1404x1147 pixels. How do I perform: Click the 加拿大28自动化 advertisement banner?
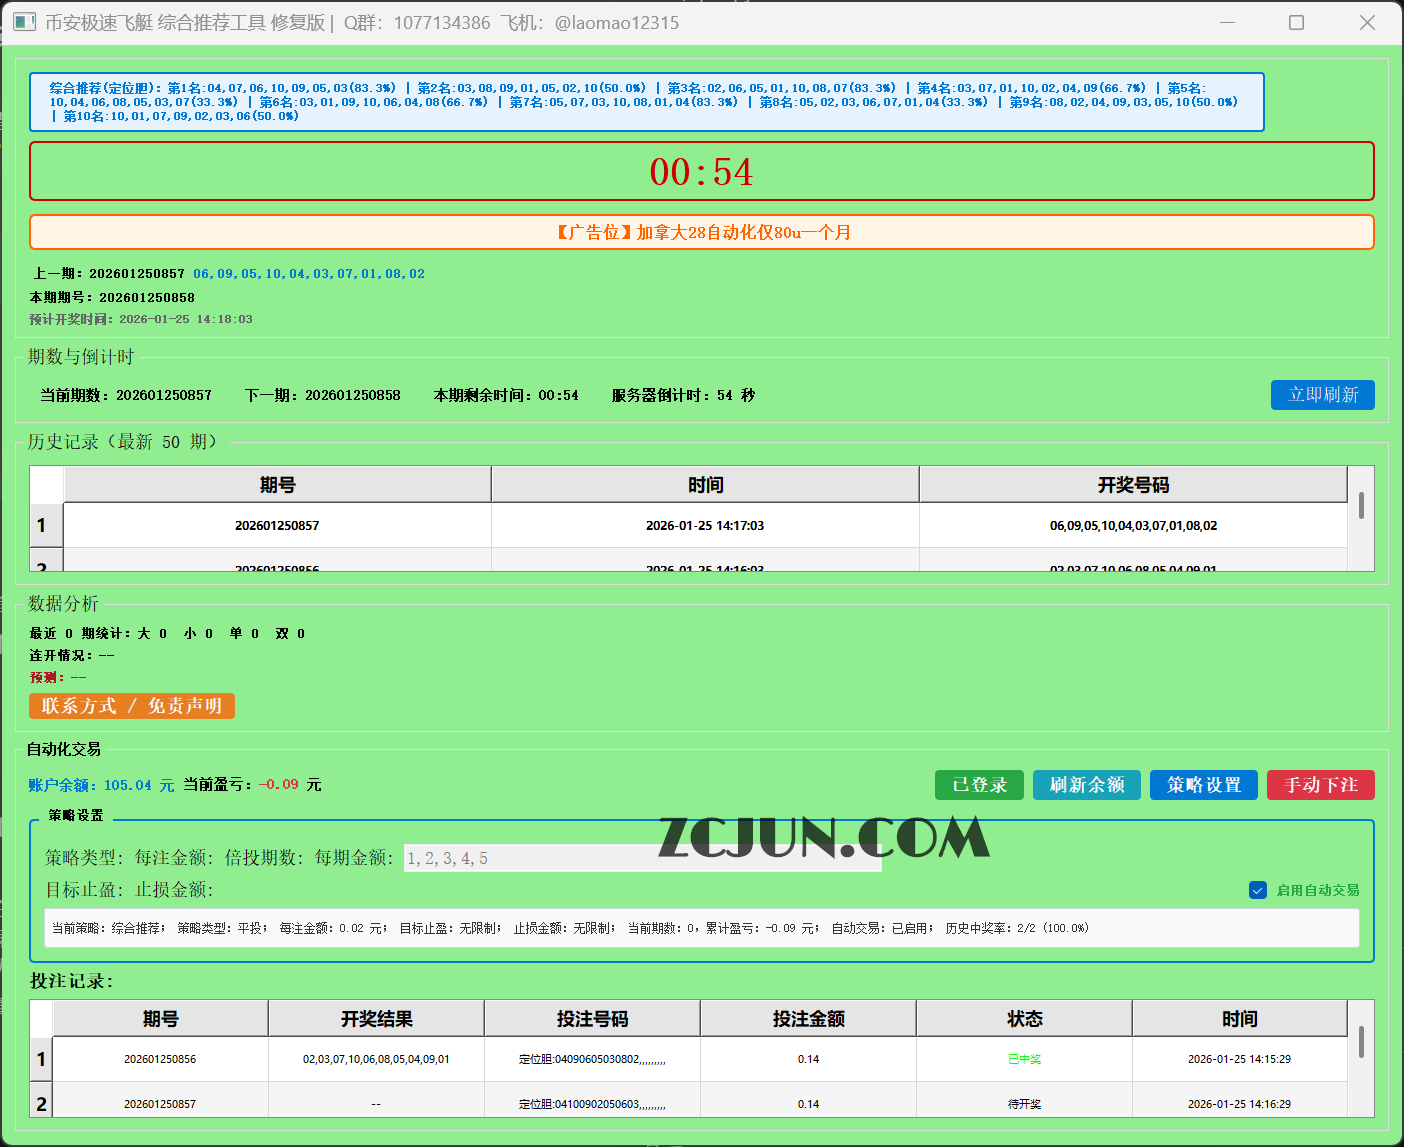point(702,232)
